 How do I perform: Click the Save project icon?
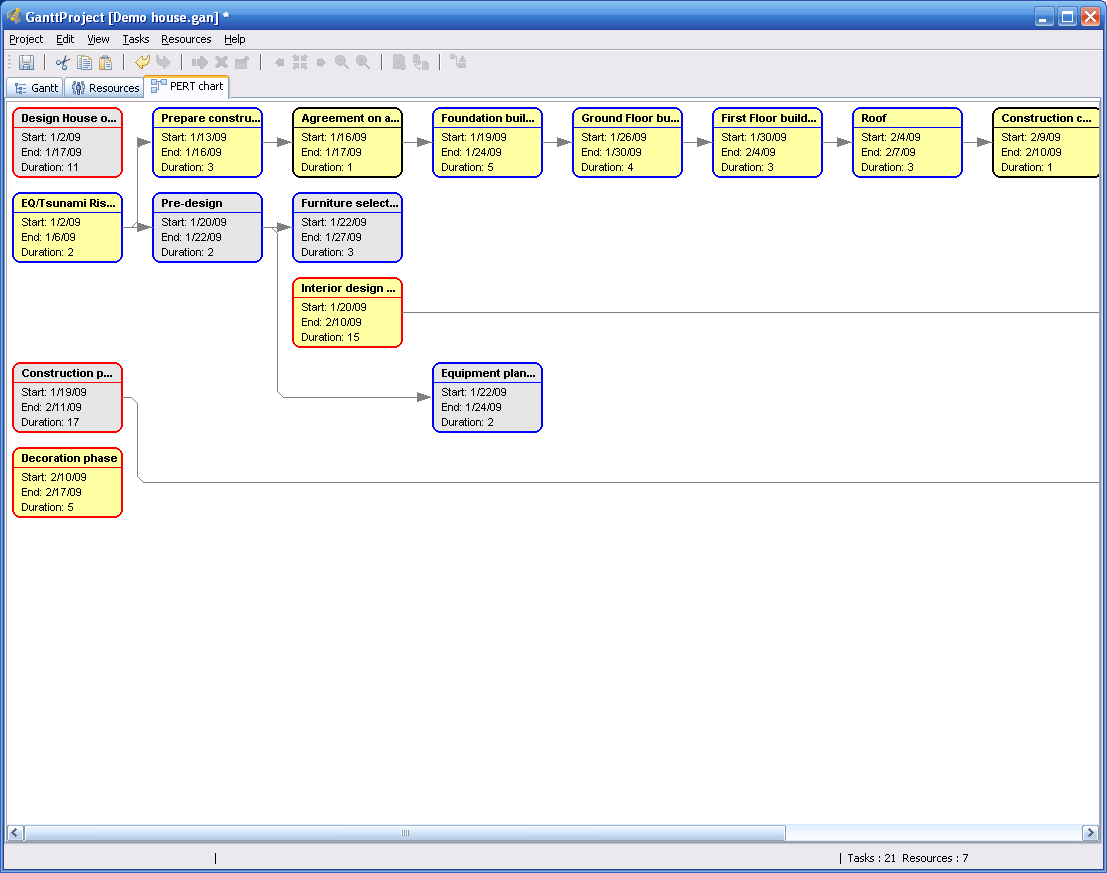(x=27, y=63)
